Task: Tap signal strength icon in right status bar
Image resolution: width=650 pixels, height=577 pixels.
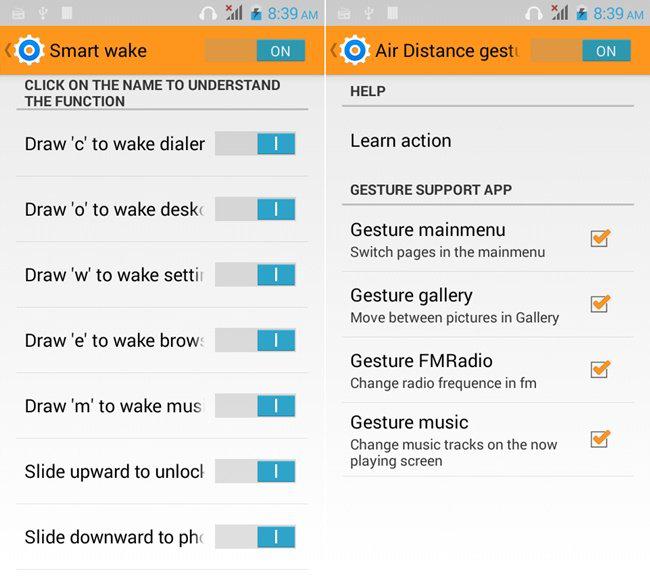Action: [560, 13]
